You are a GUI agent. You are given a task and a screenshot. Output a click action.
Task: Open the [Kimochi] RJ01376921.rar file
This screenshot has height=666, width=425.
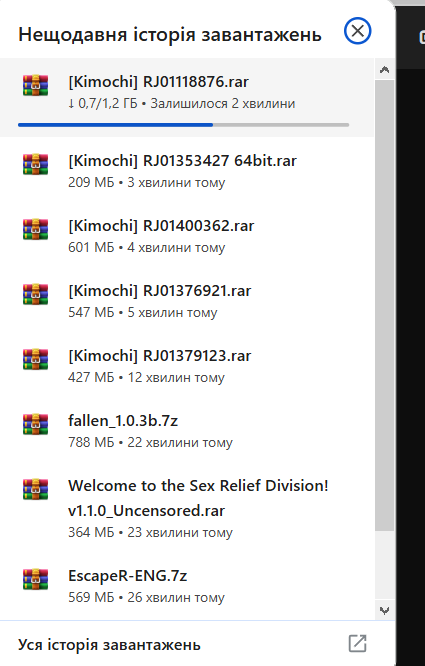coord(187,301)
